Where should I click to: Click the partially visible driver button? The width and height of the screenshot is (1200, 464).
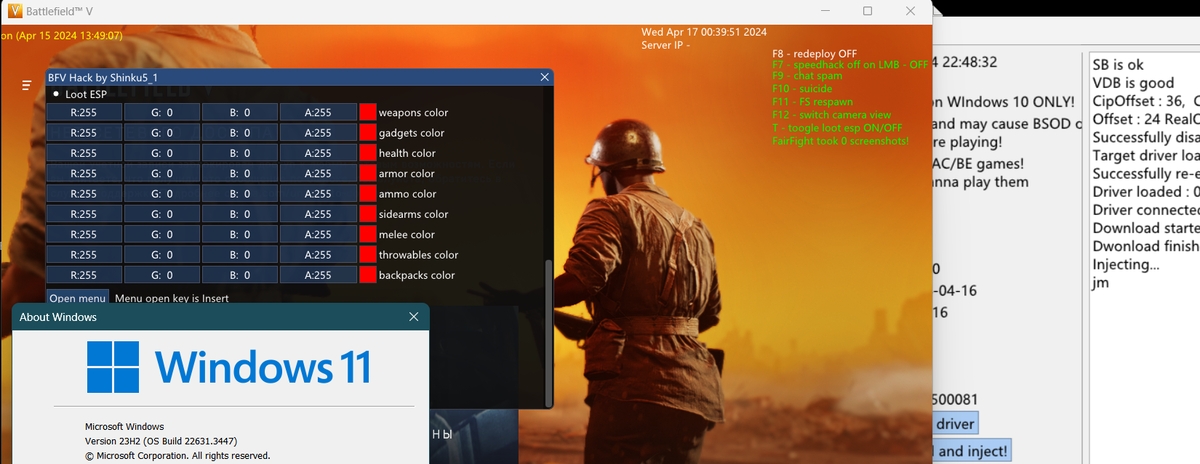pyautogui.click(x=953, y=424)
